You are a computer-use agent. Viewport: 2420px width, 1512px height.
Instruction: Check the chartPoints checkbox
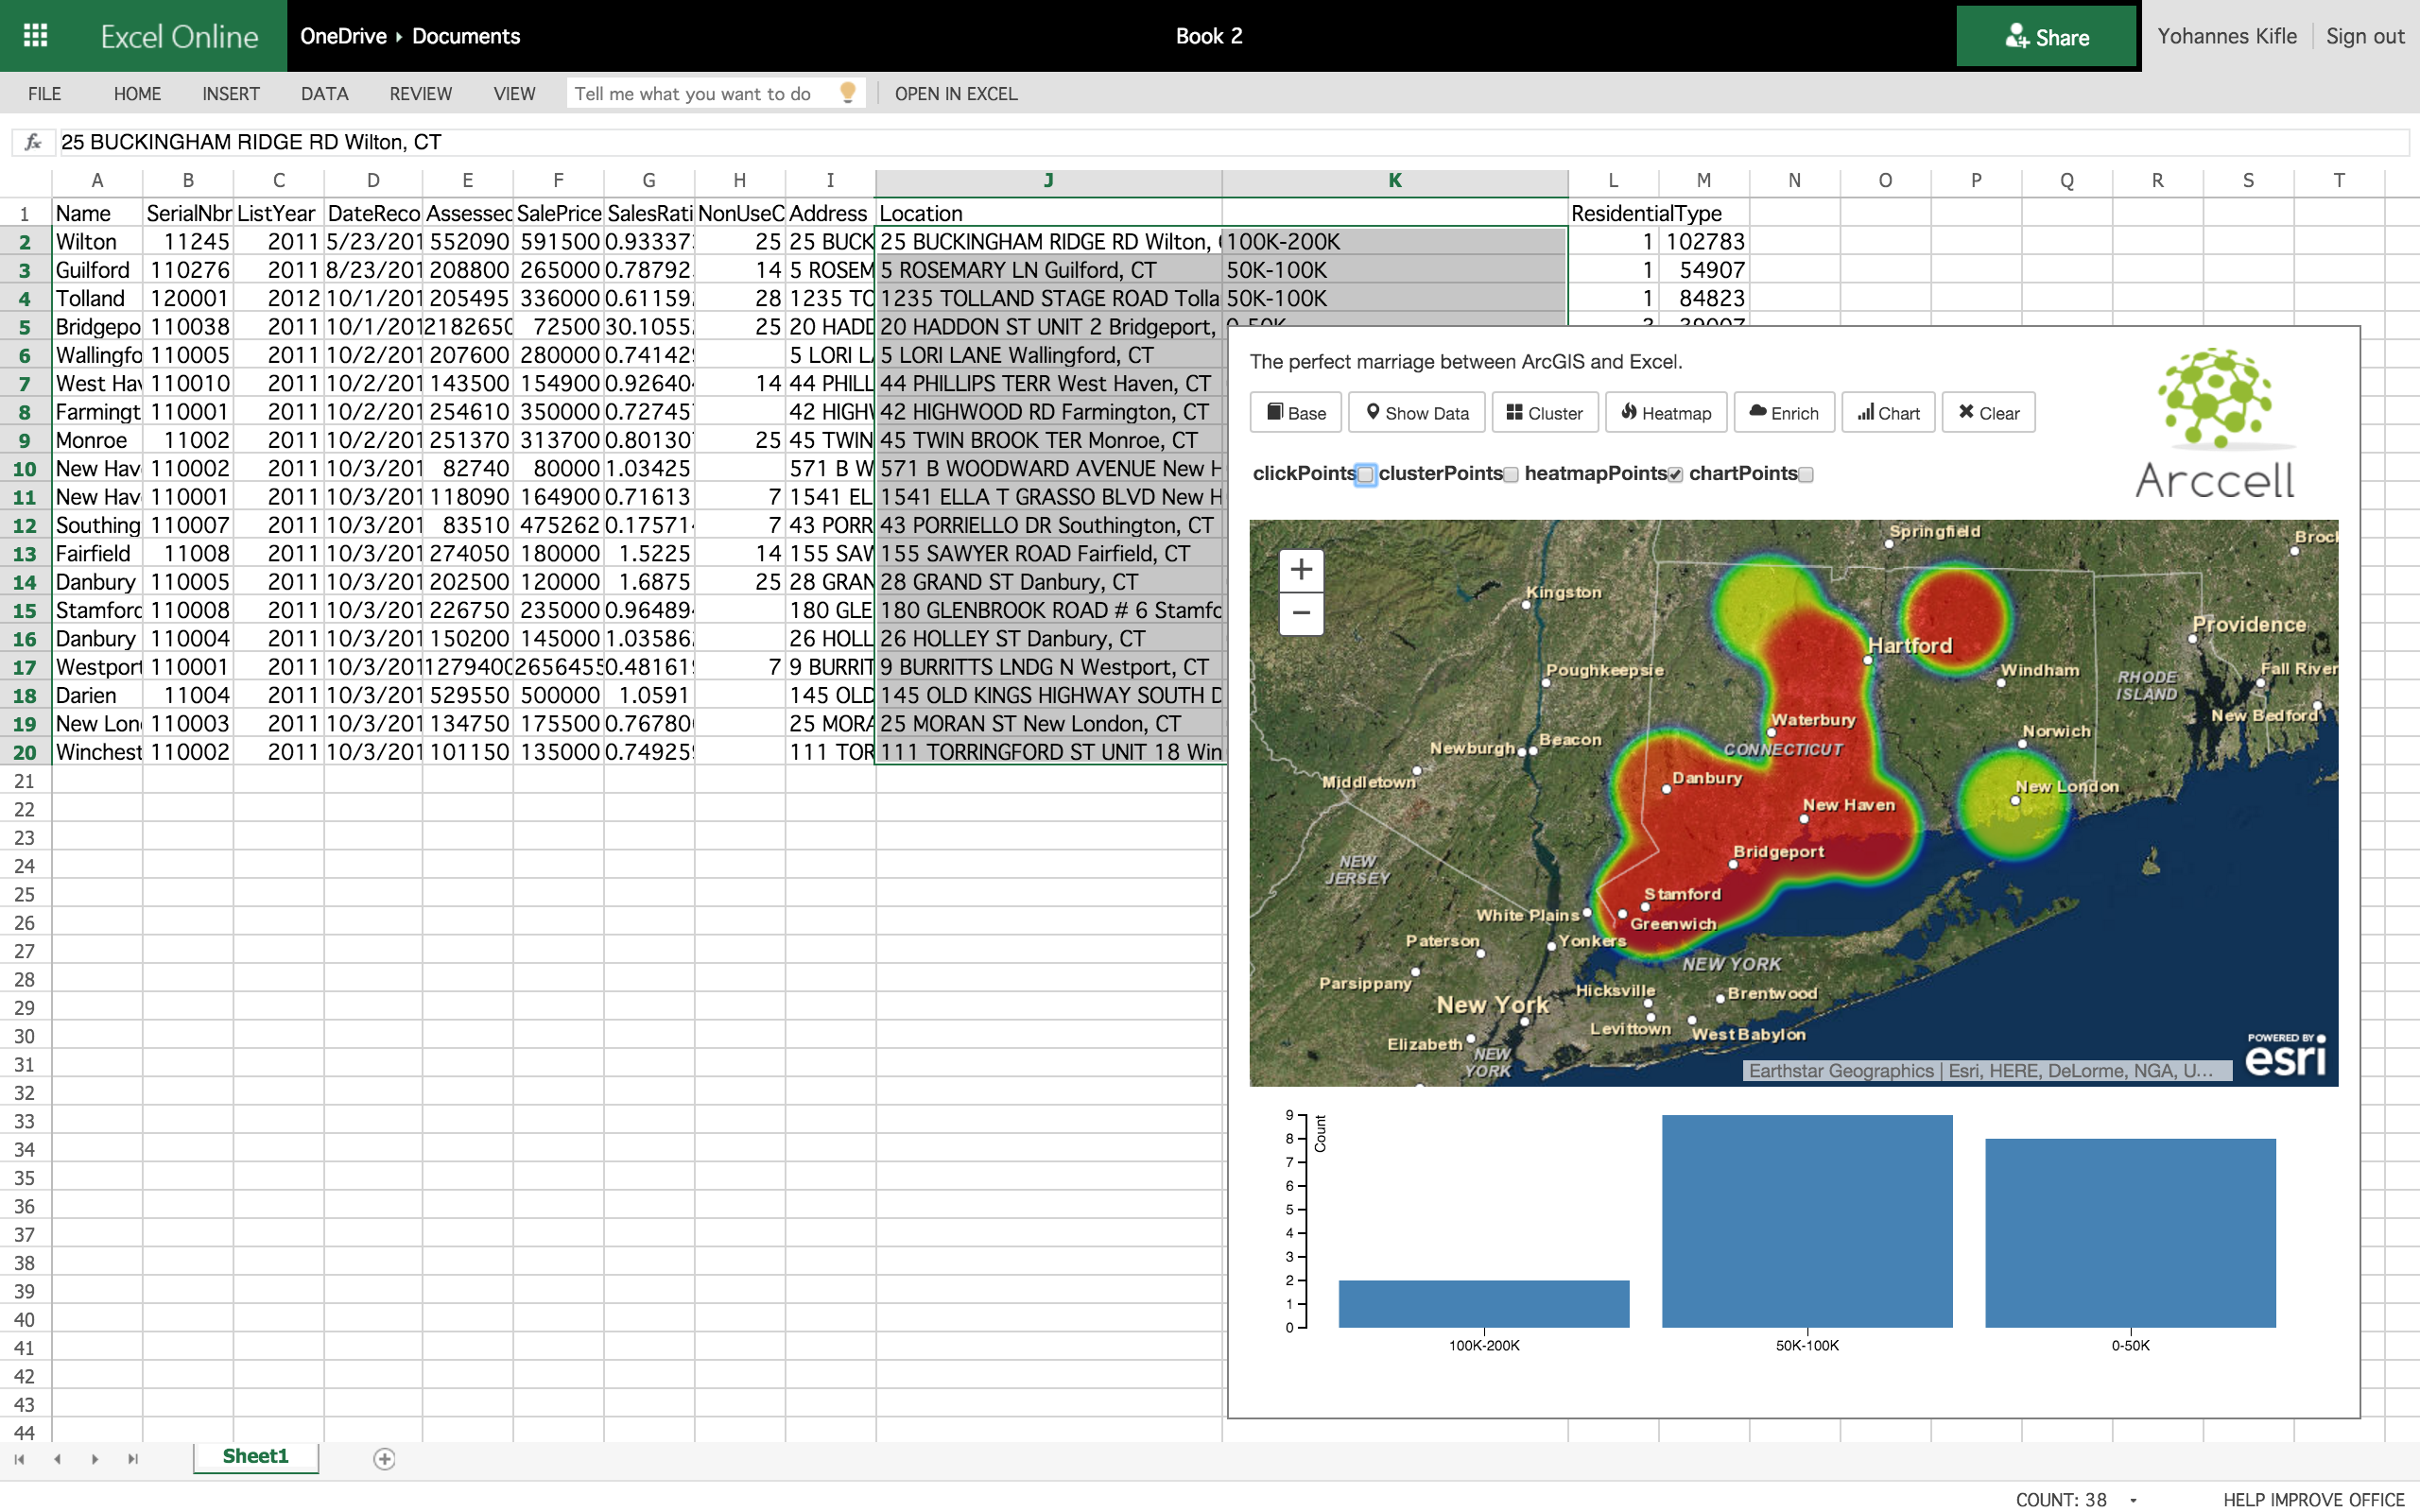pos(1806,475)
